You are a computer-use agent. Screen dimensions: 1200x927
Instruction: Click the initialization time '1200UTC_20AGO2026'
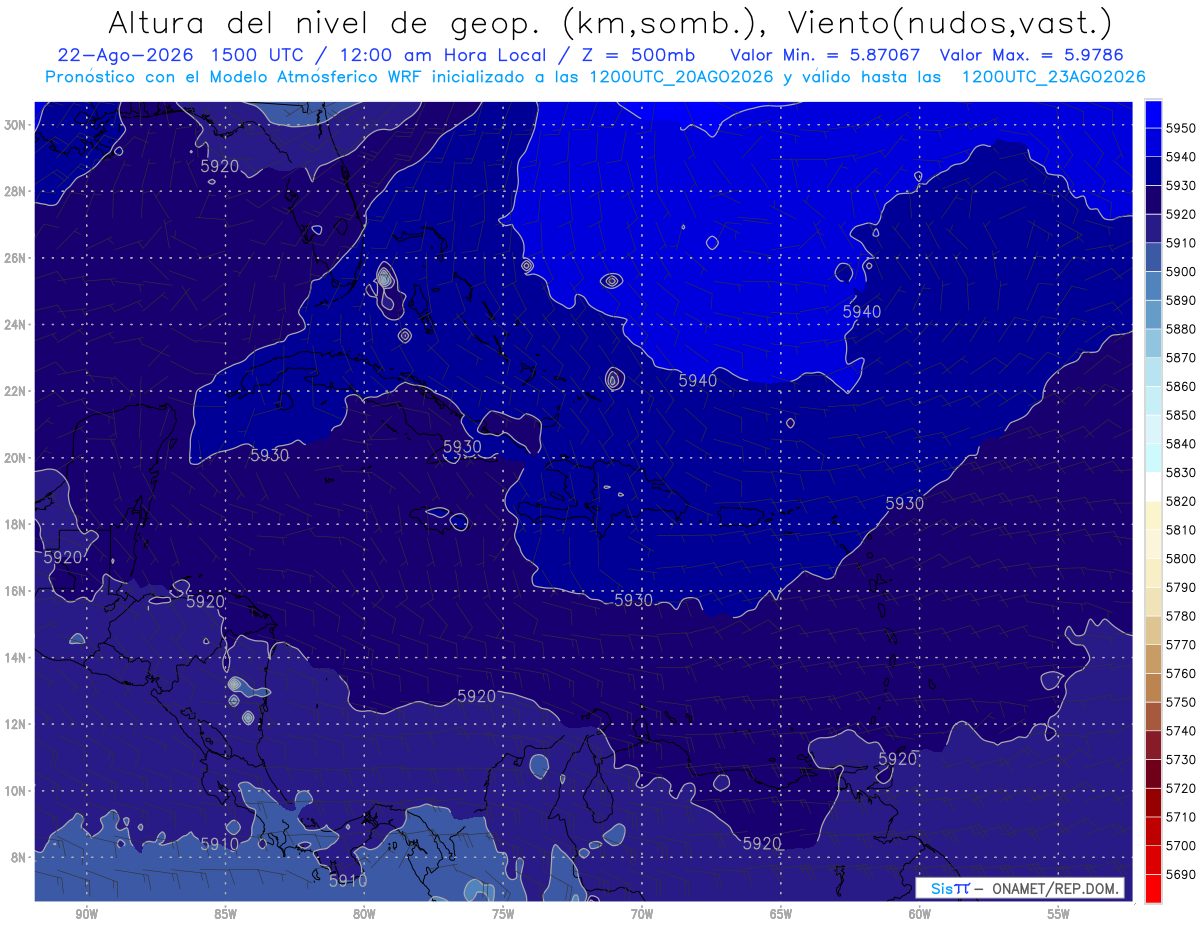point(682,77)
